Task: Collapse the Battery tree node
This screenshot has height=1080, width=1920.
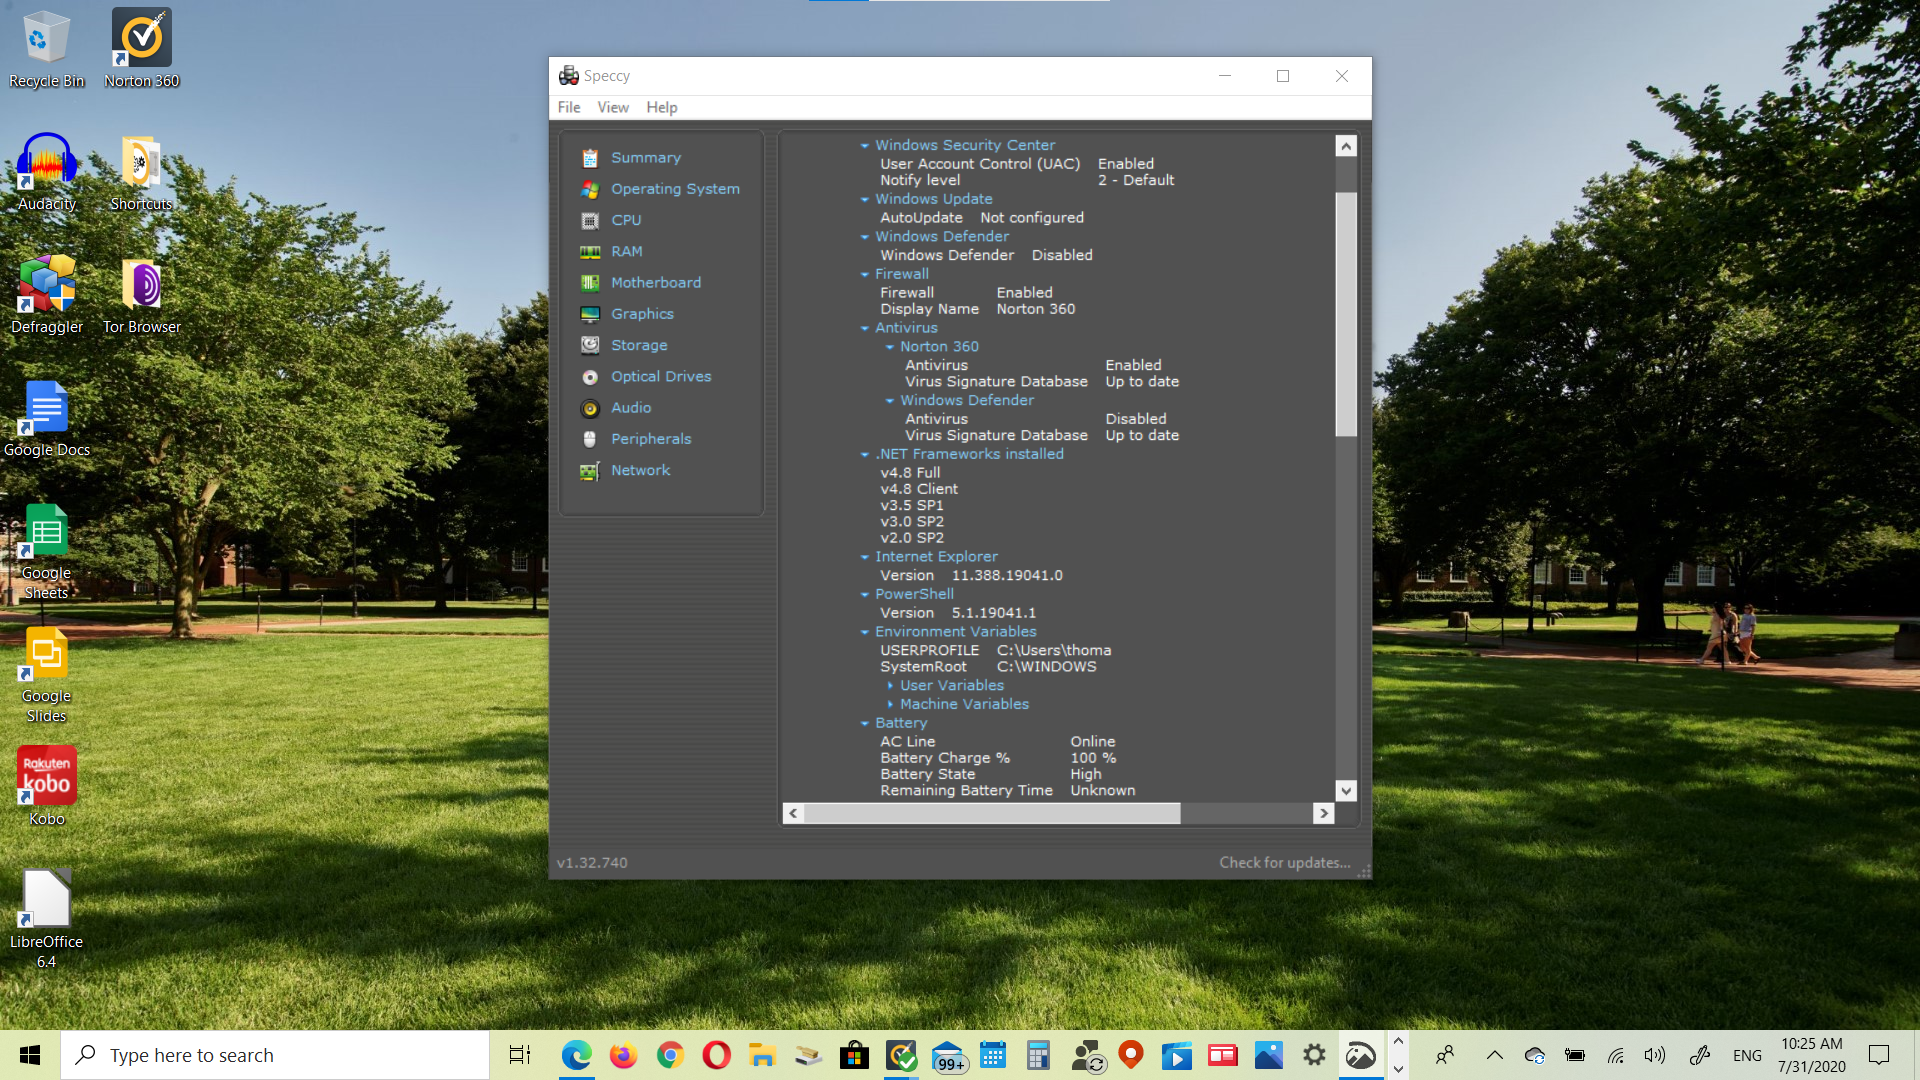Action: tap(865, 724)
